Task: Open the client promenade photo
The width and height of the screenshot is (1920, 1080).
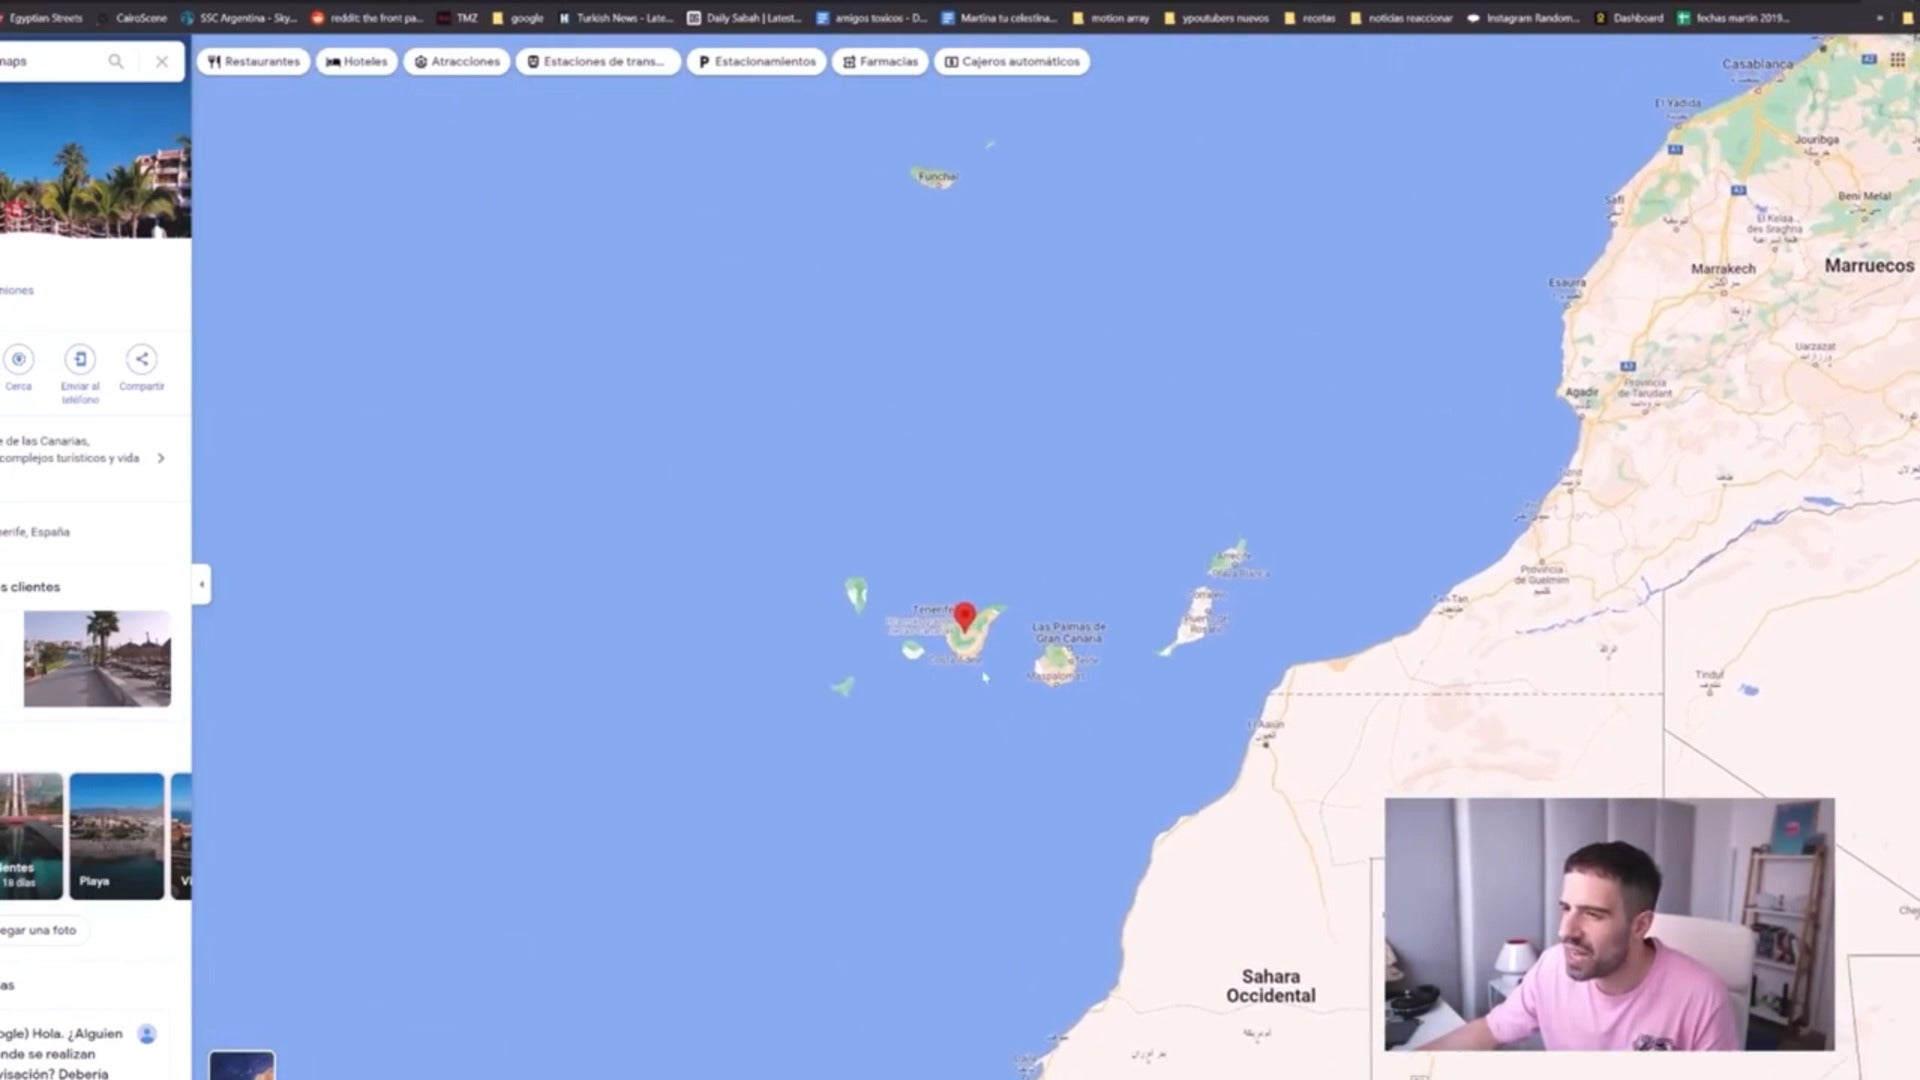Action: (x=97, y=658)
